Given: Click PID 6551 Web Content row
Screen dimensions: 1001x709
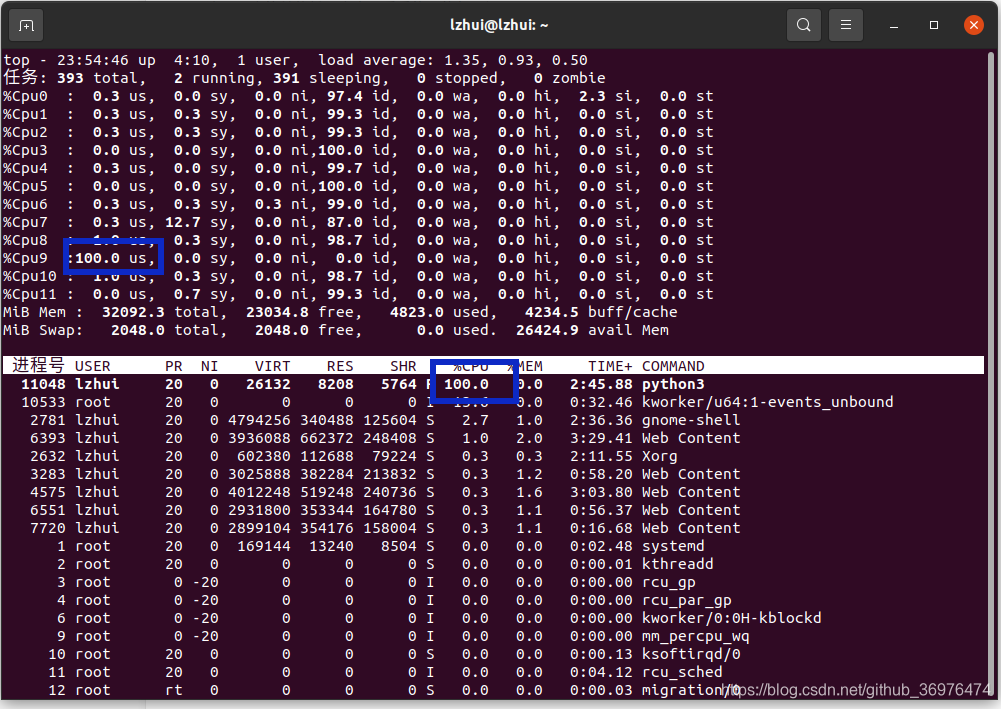Looking at the screenshot, I should click(x=492, y=511).
